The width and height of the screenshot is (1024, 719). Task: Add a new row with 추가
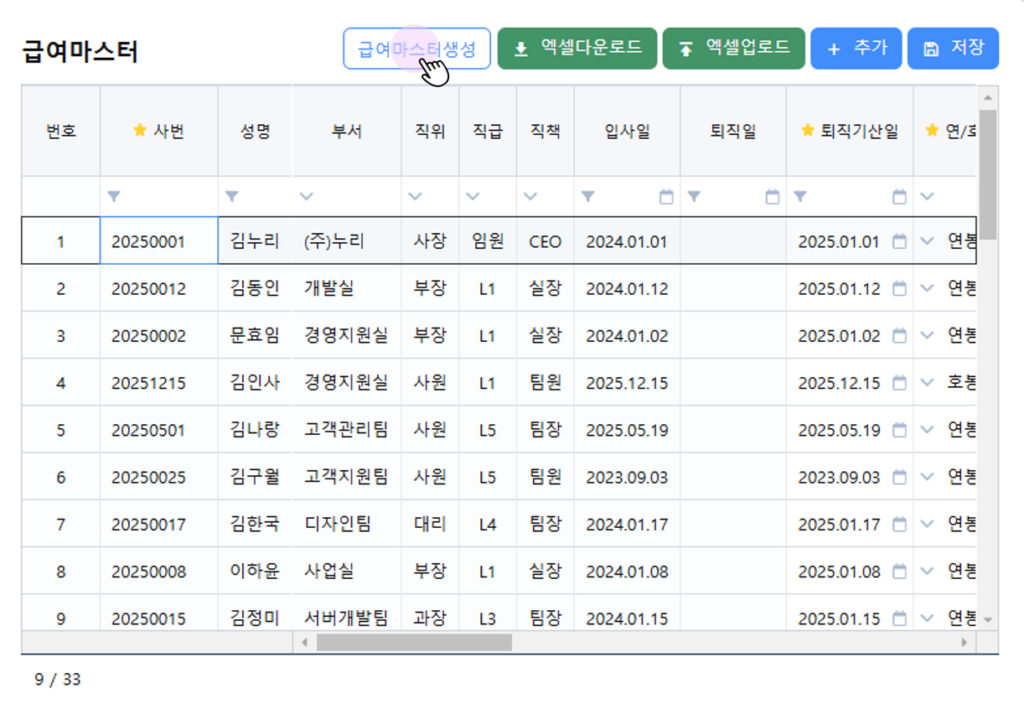point(856,48)
